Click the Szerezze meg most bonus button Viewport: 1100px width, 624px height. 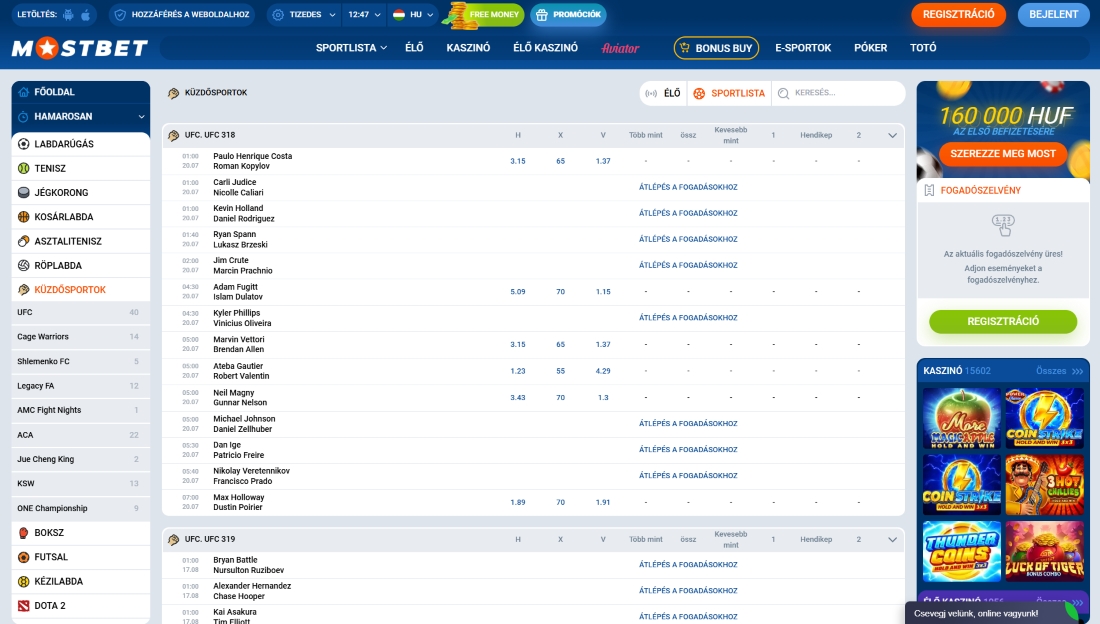click(1002, 154)
